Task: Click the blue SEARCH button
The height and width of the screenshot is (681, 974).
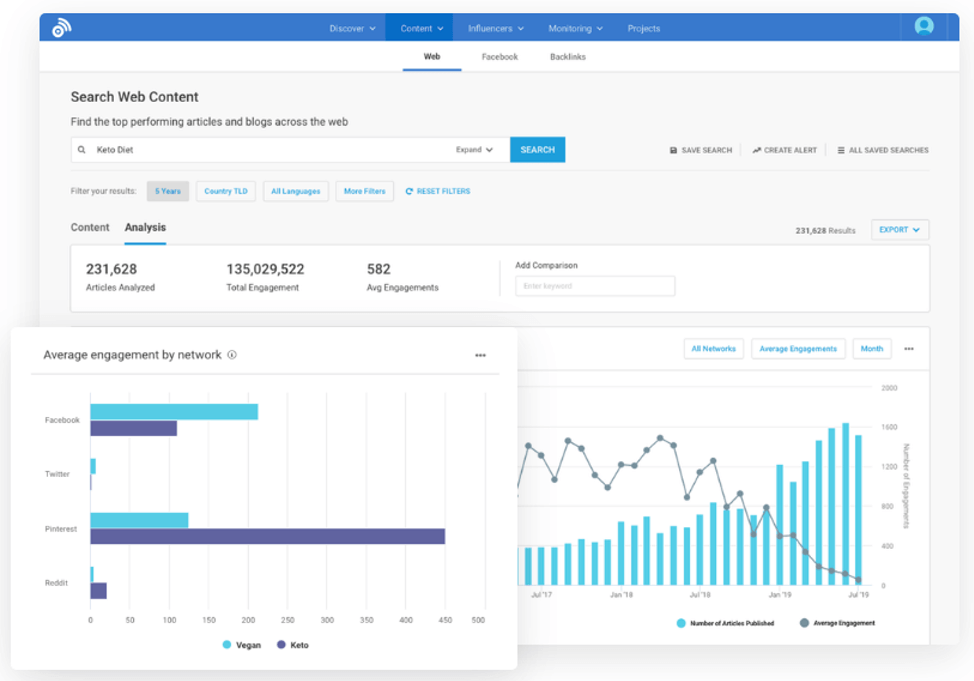Action: pos(537,150)
